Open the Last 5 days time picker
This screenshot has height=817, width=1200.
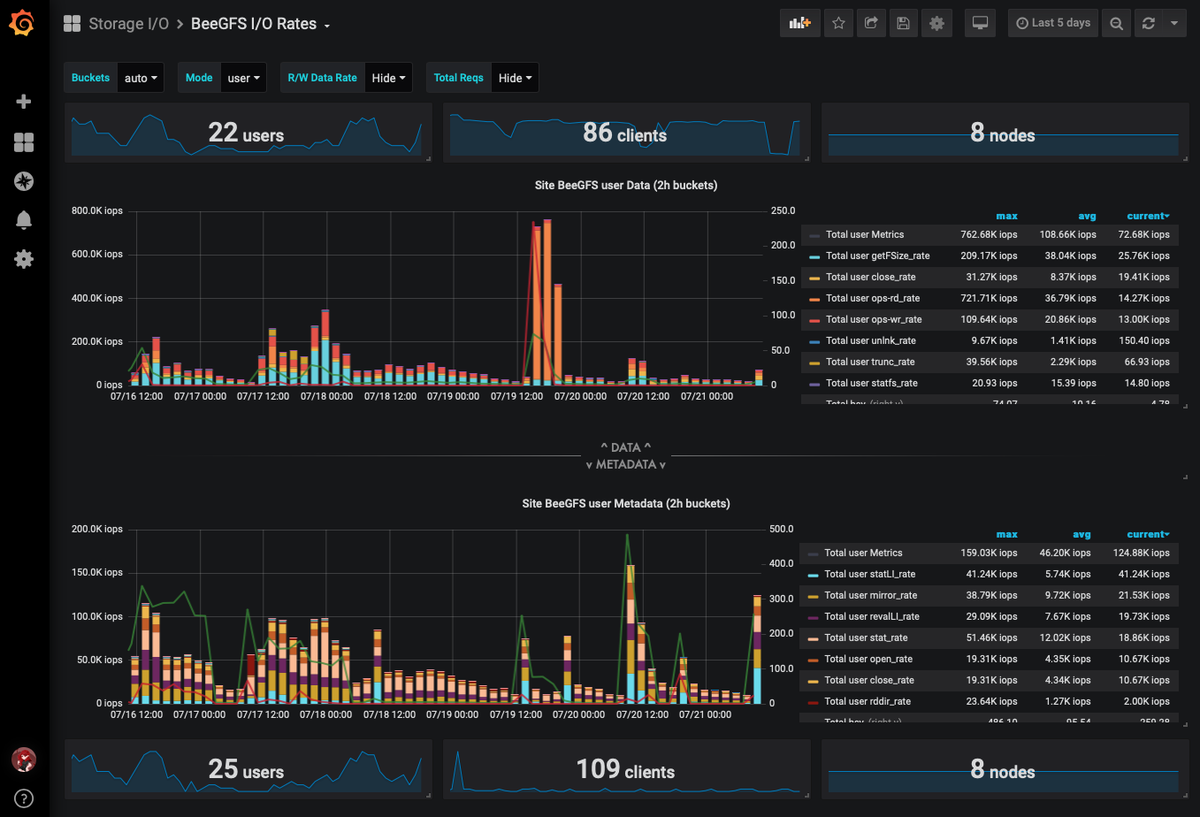tap(1053, 23)
